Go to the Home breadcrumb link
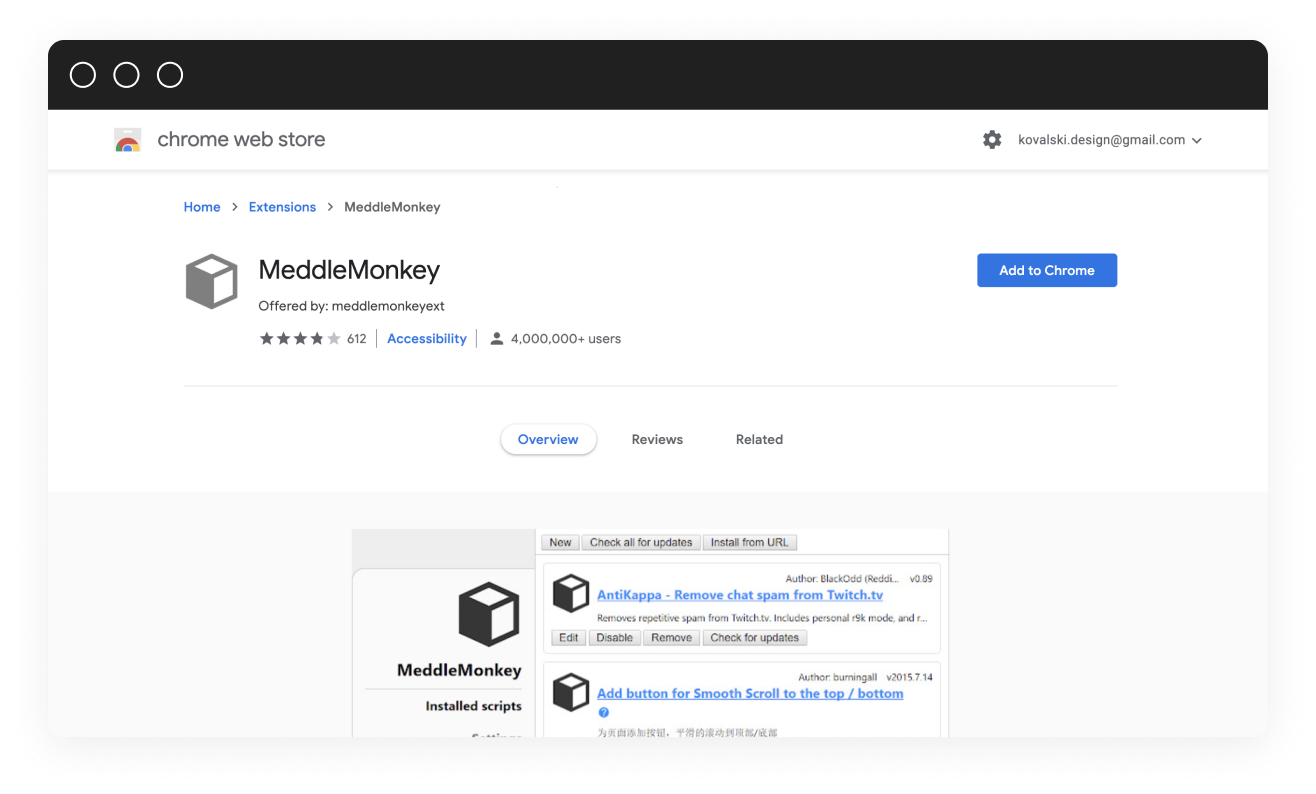The width and height of the screenshot is (1316, 794). (202, 207)
